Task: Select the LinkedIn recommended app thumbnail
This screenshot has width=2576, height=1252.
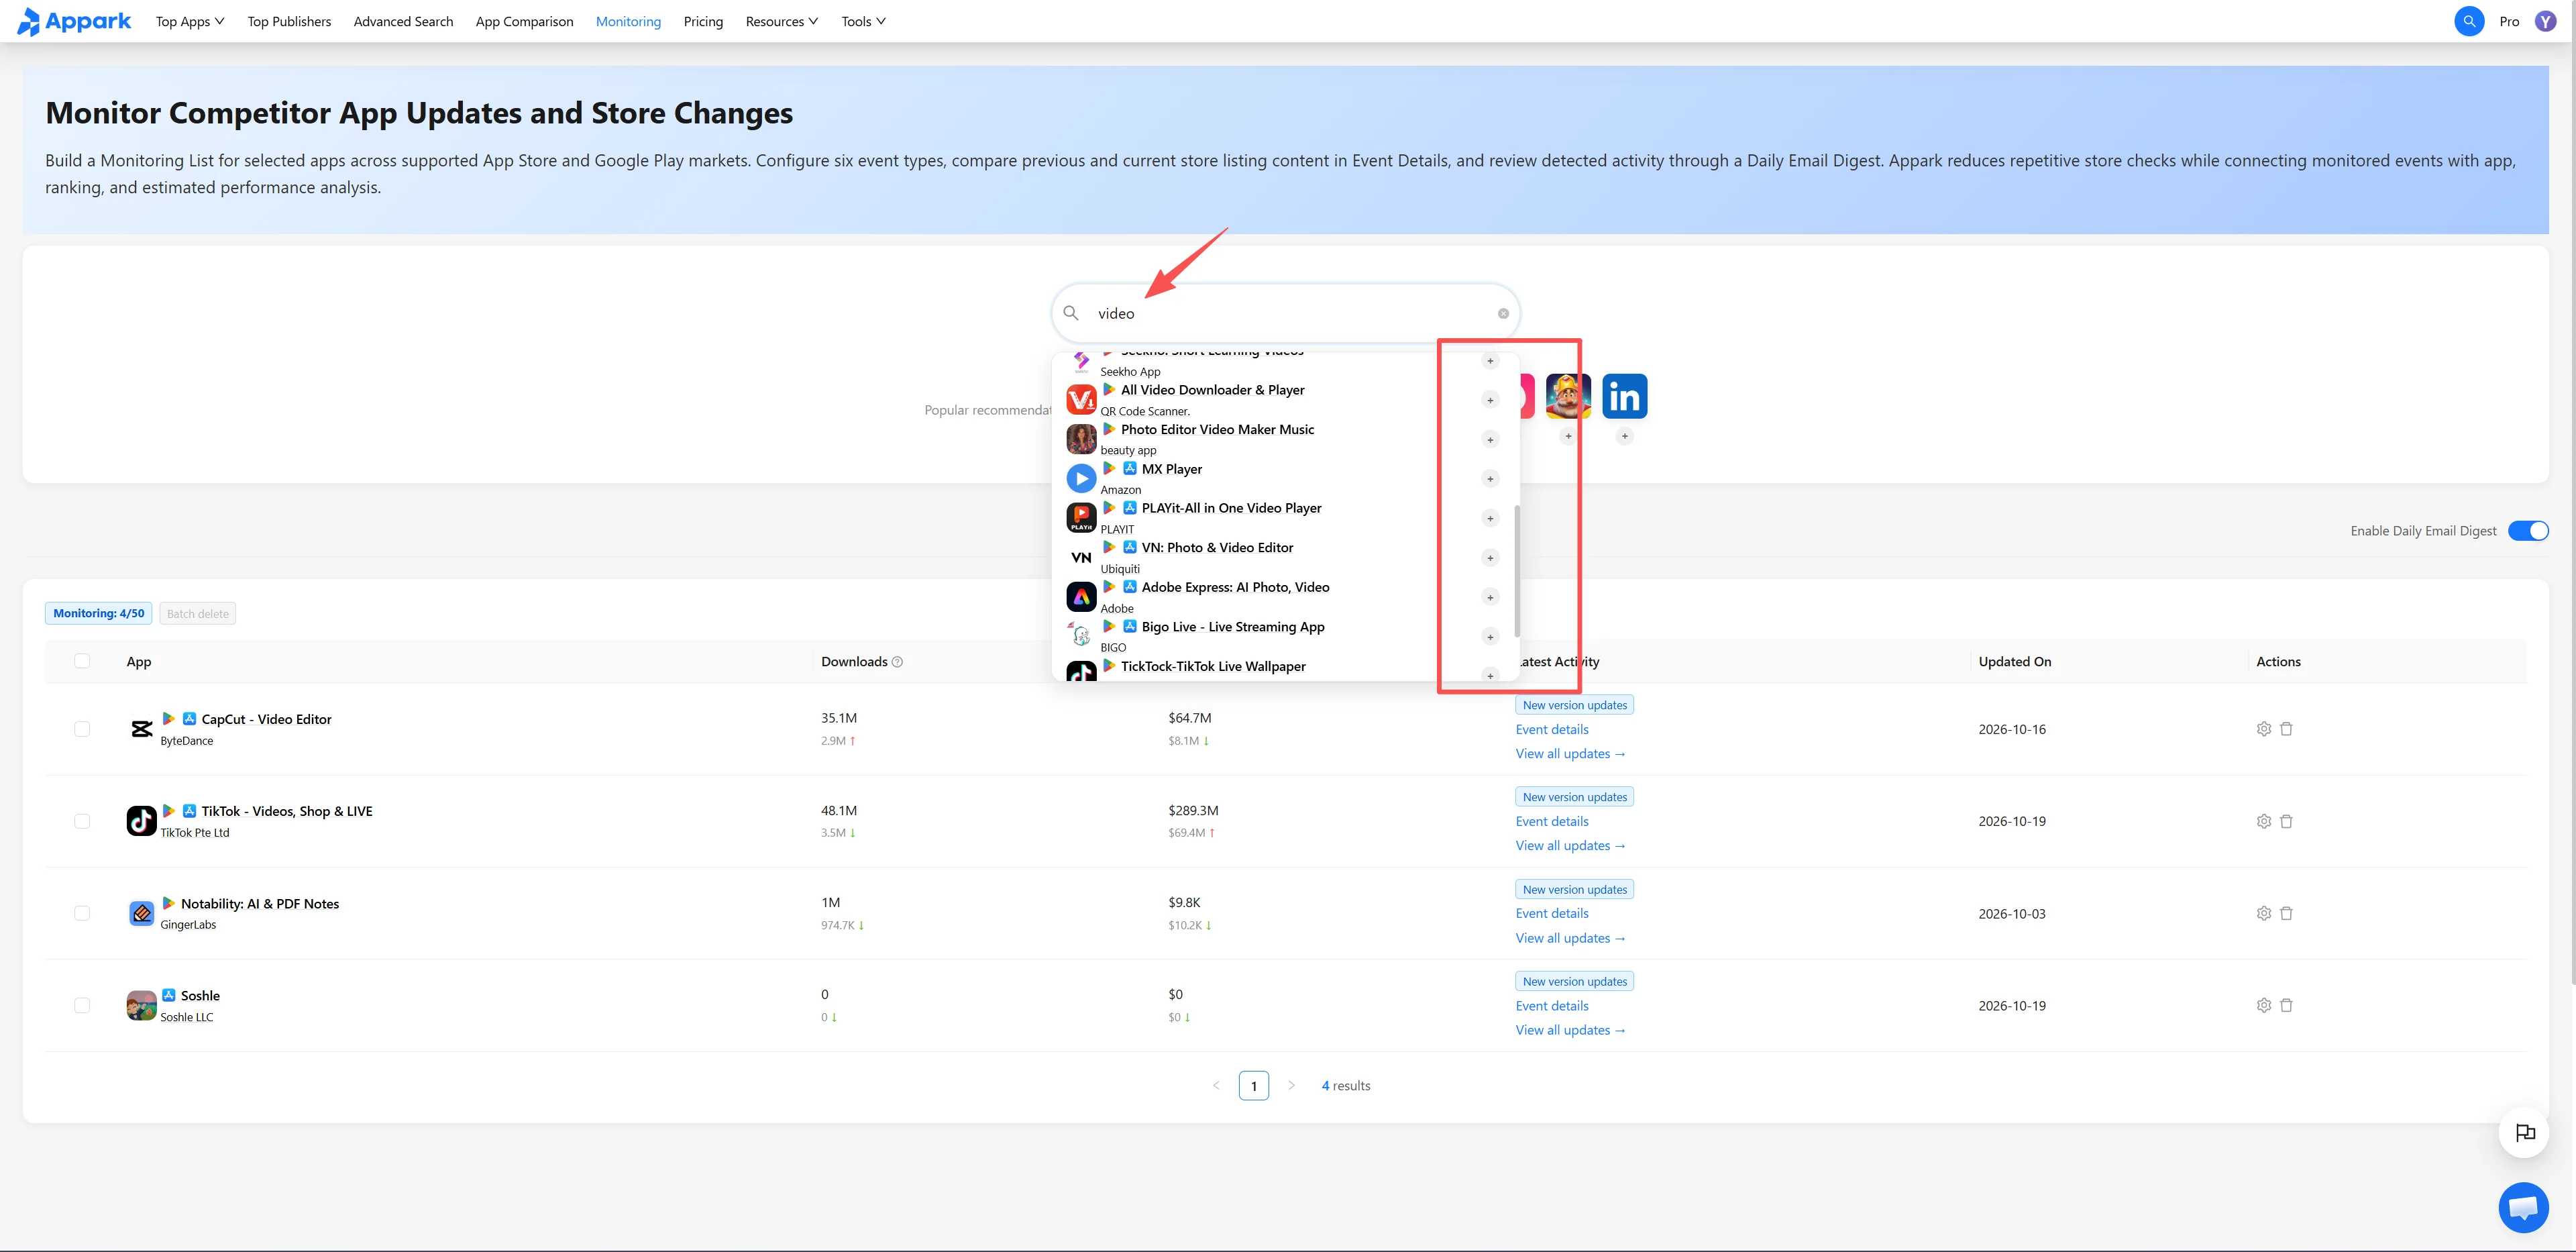Action: [1624, 397]
